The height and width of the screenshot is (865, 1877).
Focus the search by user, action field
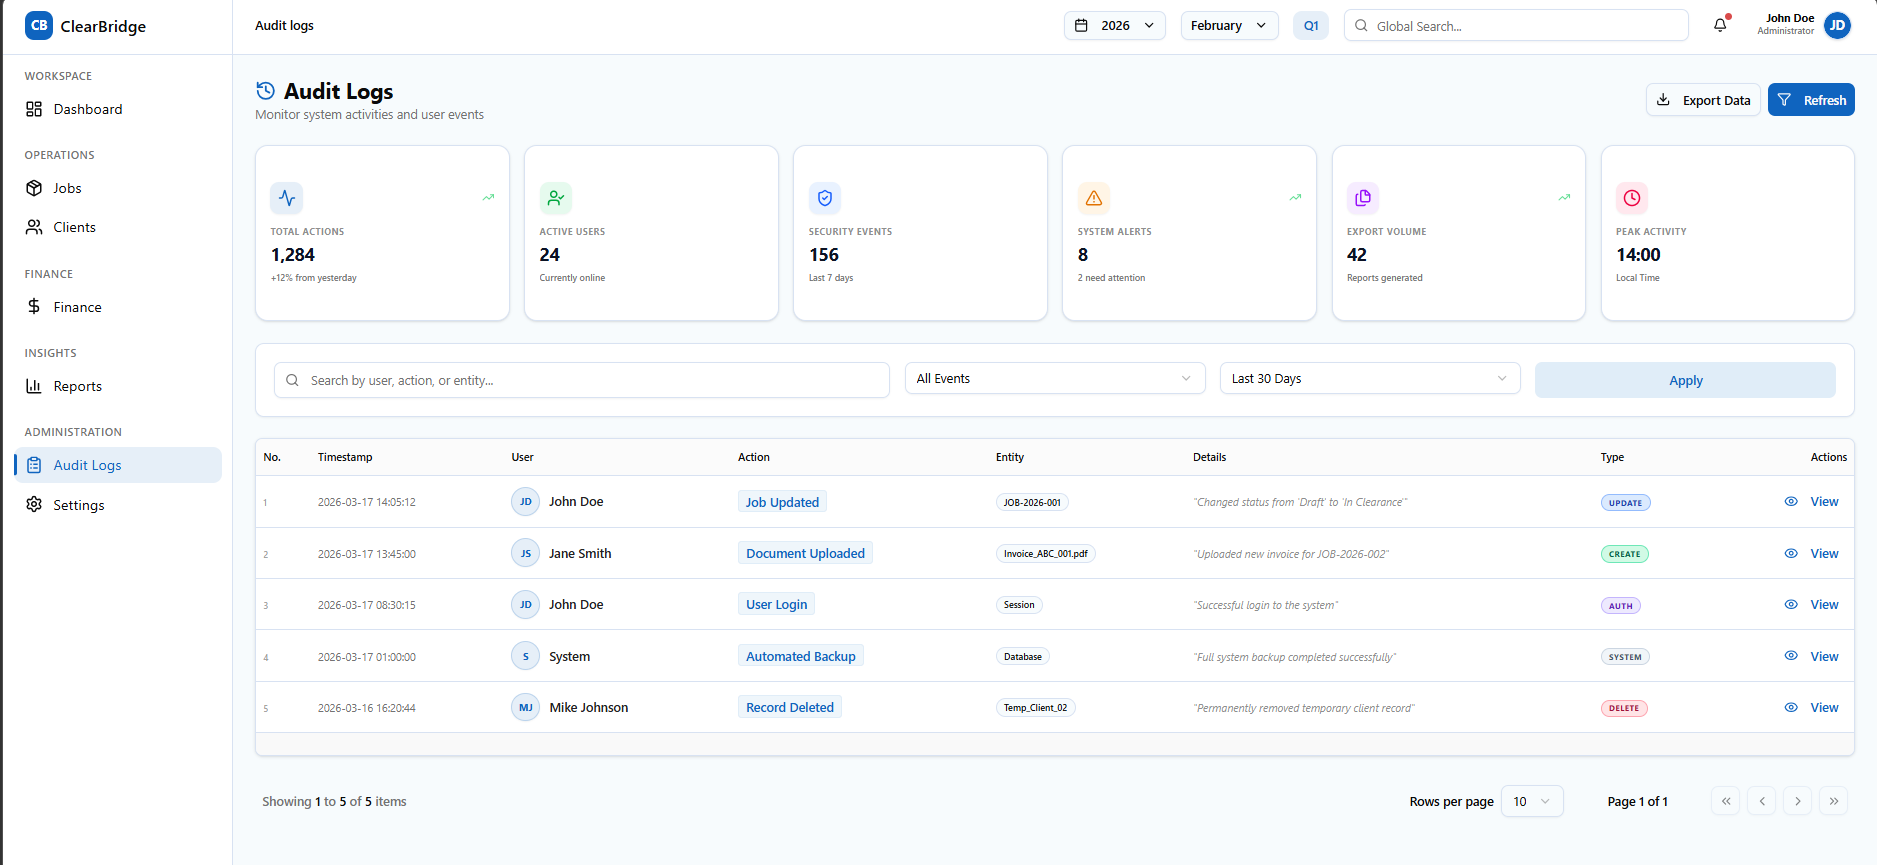[x=582, y=380]
